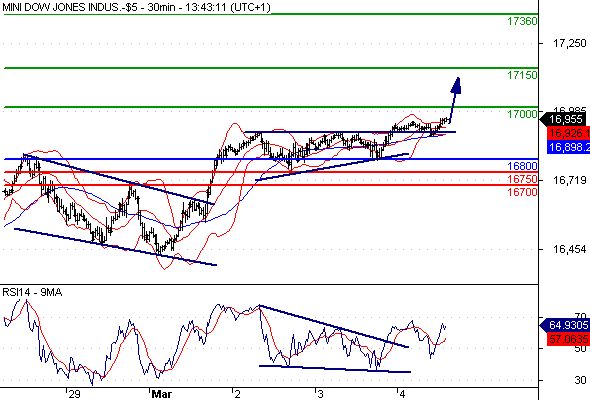The height and width of the screenshot is (400, 590).
Task: Click the green 17150 resistance label
Action: (x=522, y=75)
